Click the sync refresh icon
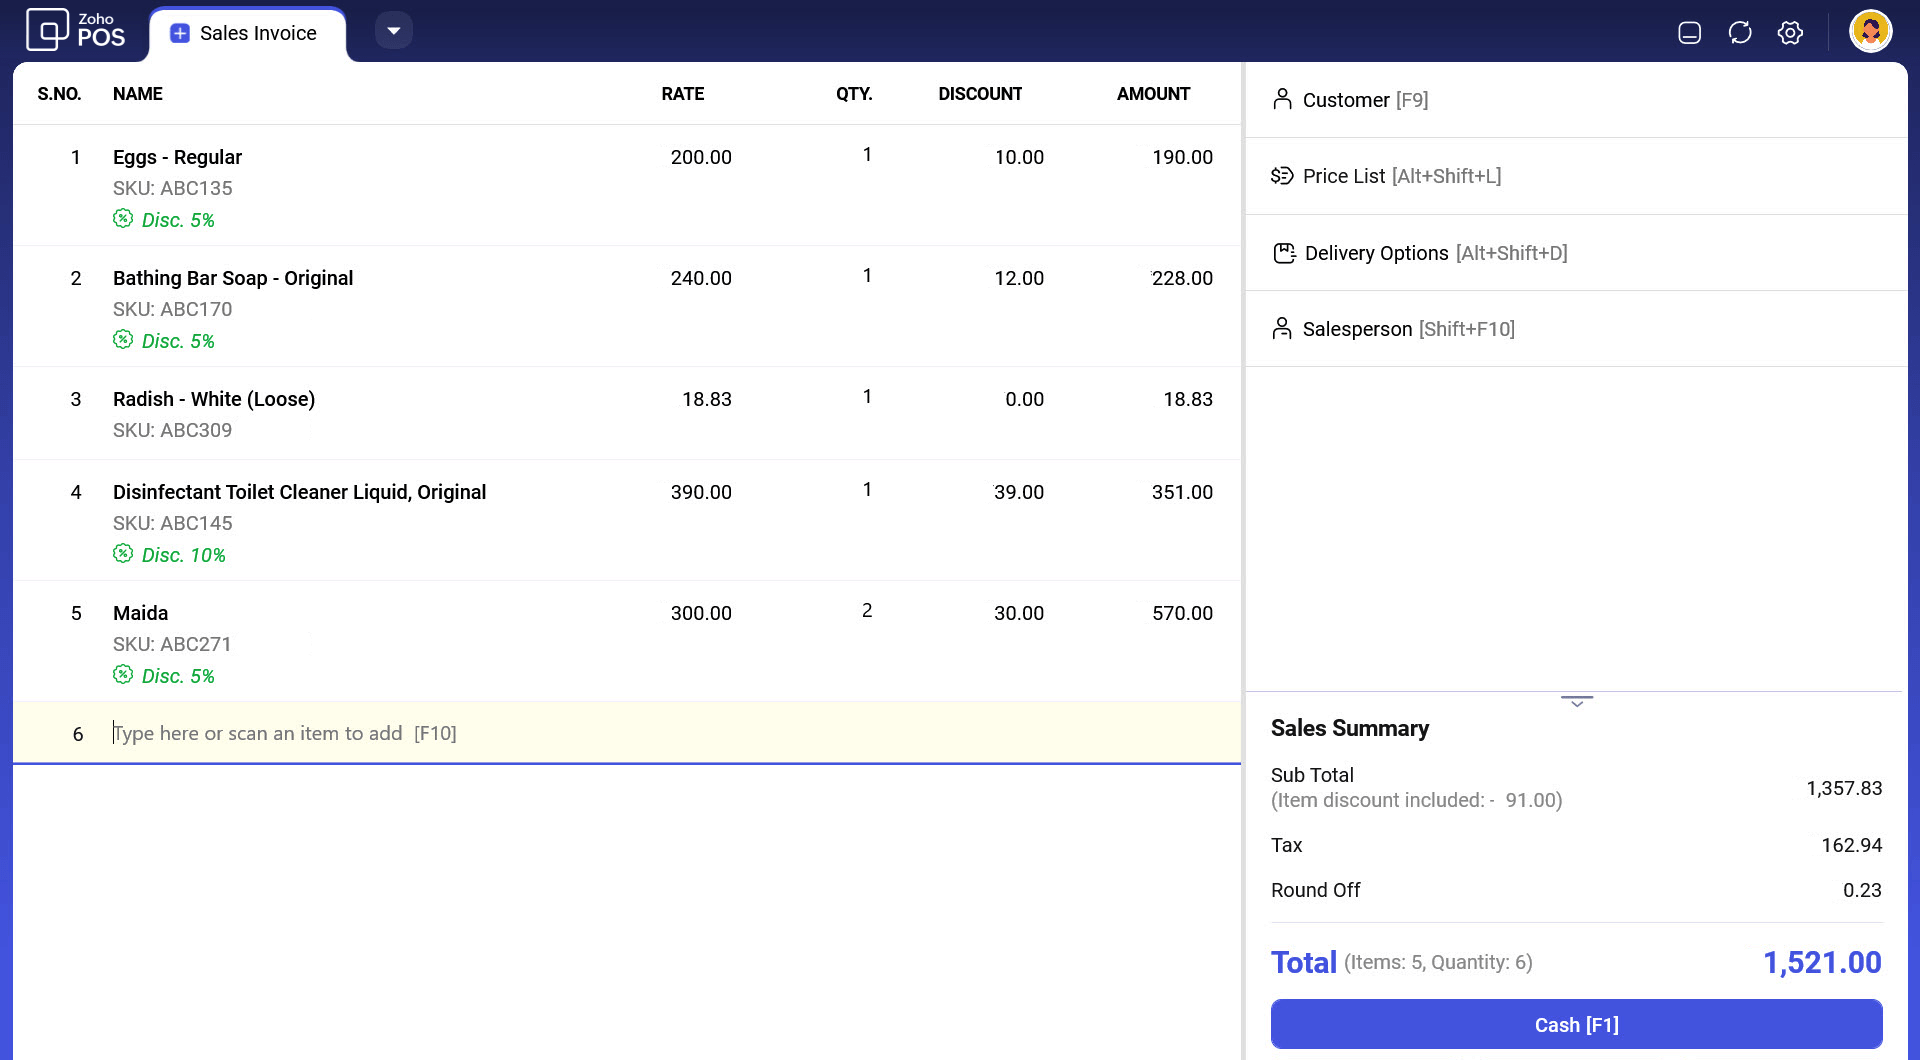1920x1060 pixels. pos(1740,33)
